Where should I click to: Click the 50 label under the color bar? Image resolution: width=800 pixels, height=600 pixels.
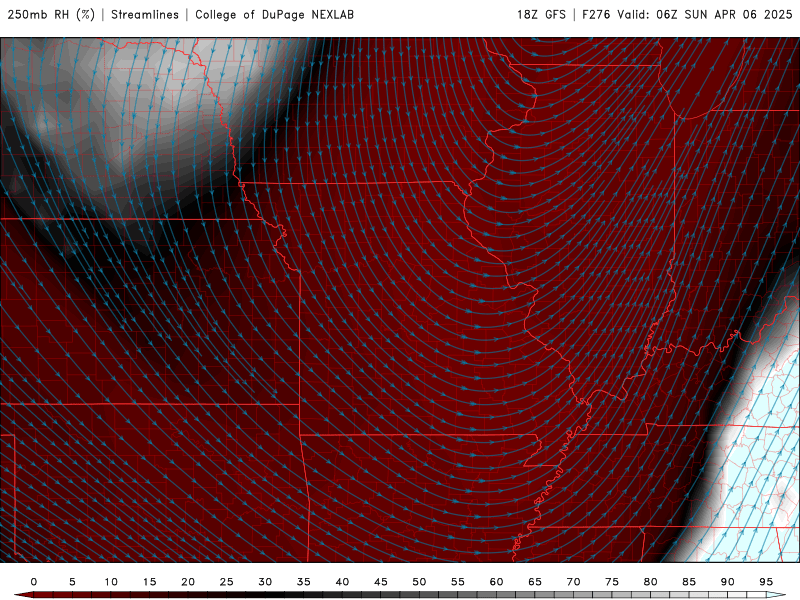tap(419, 582)
